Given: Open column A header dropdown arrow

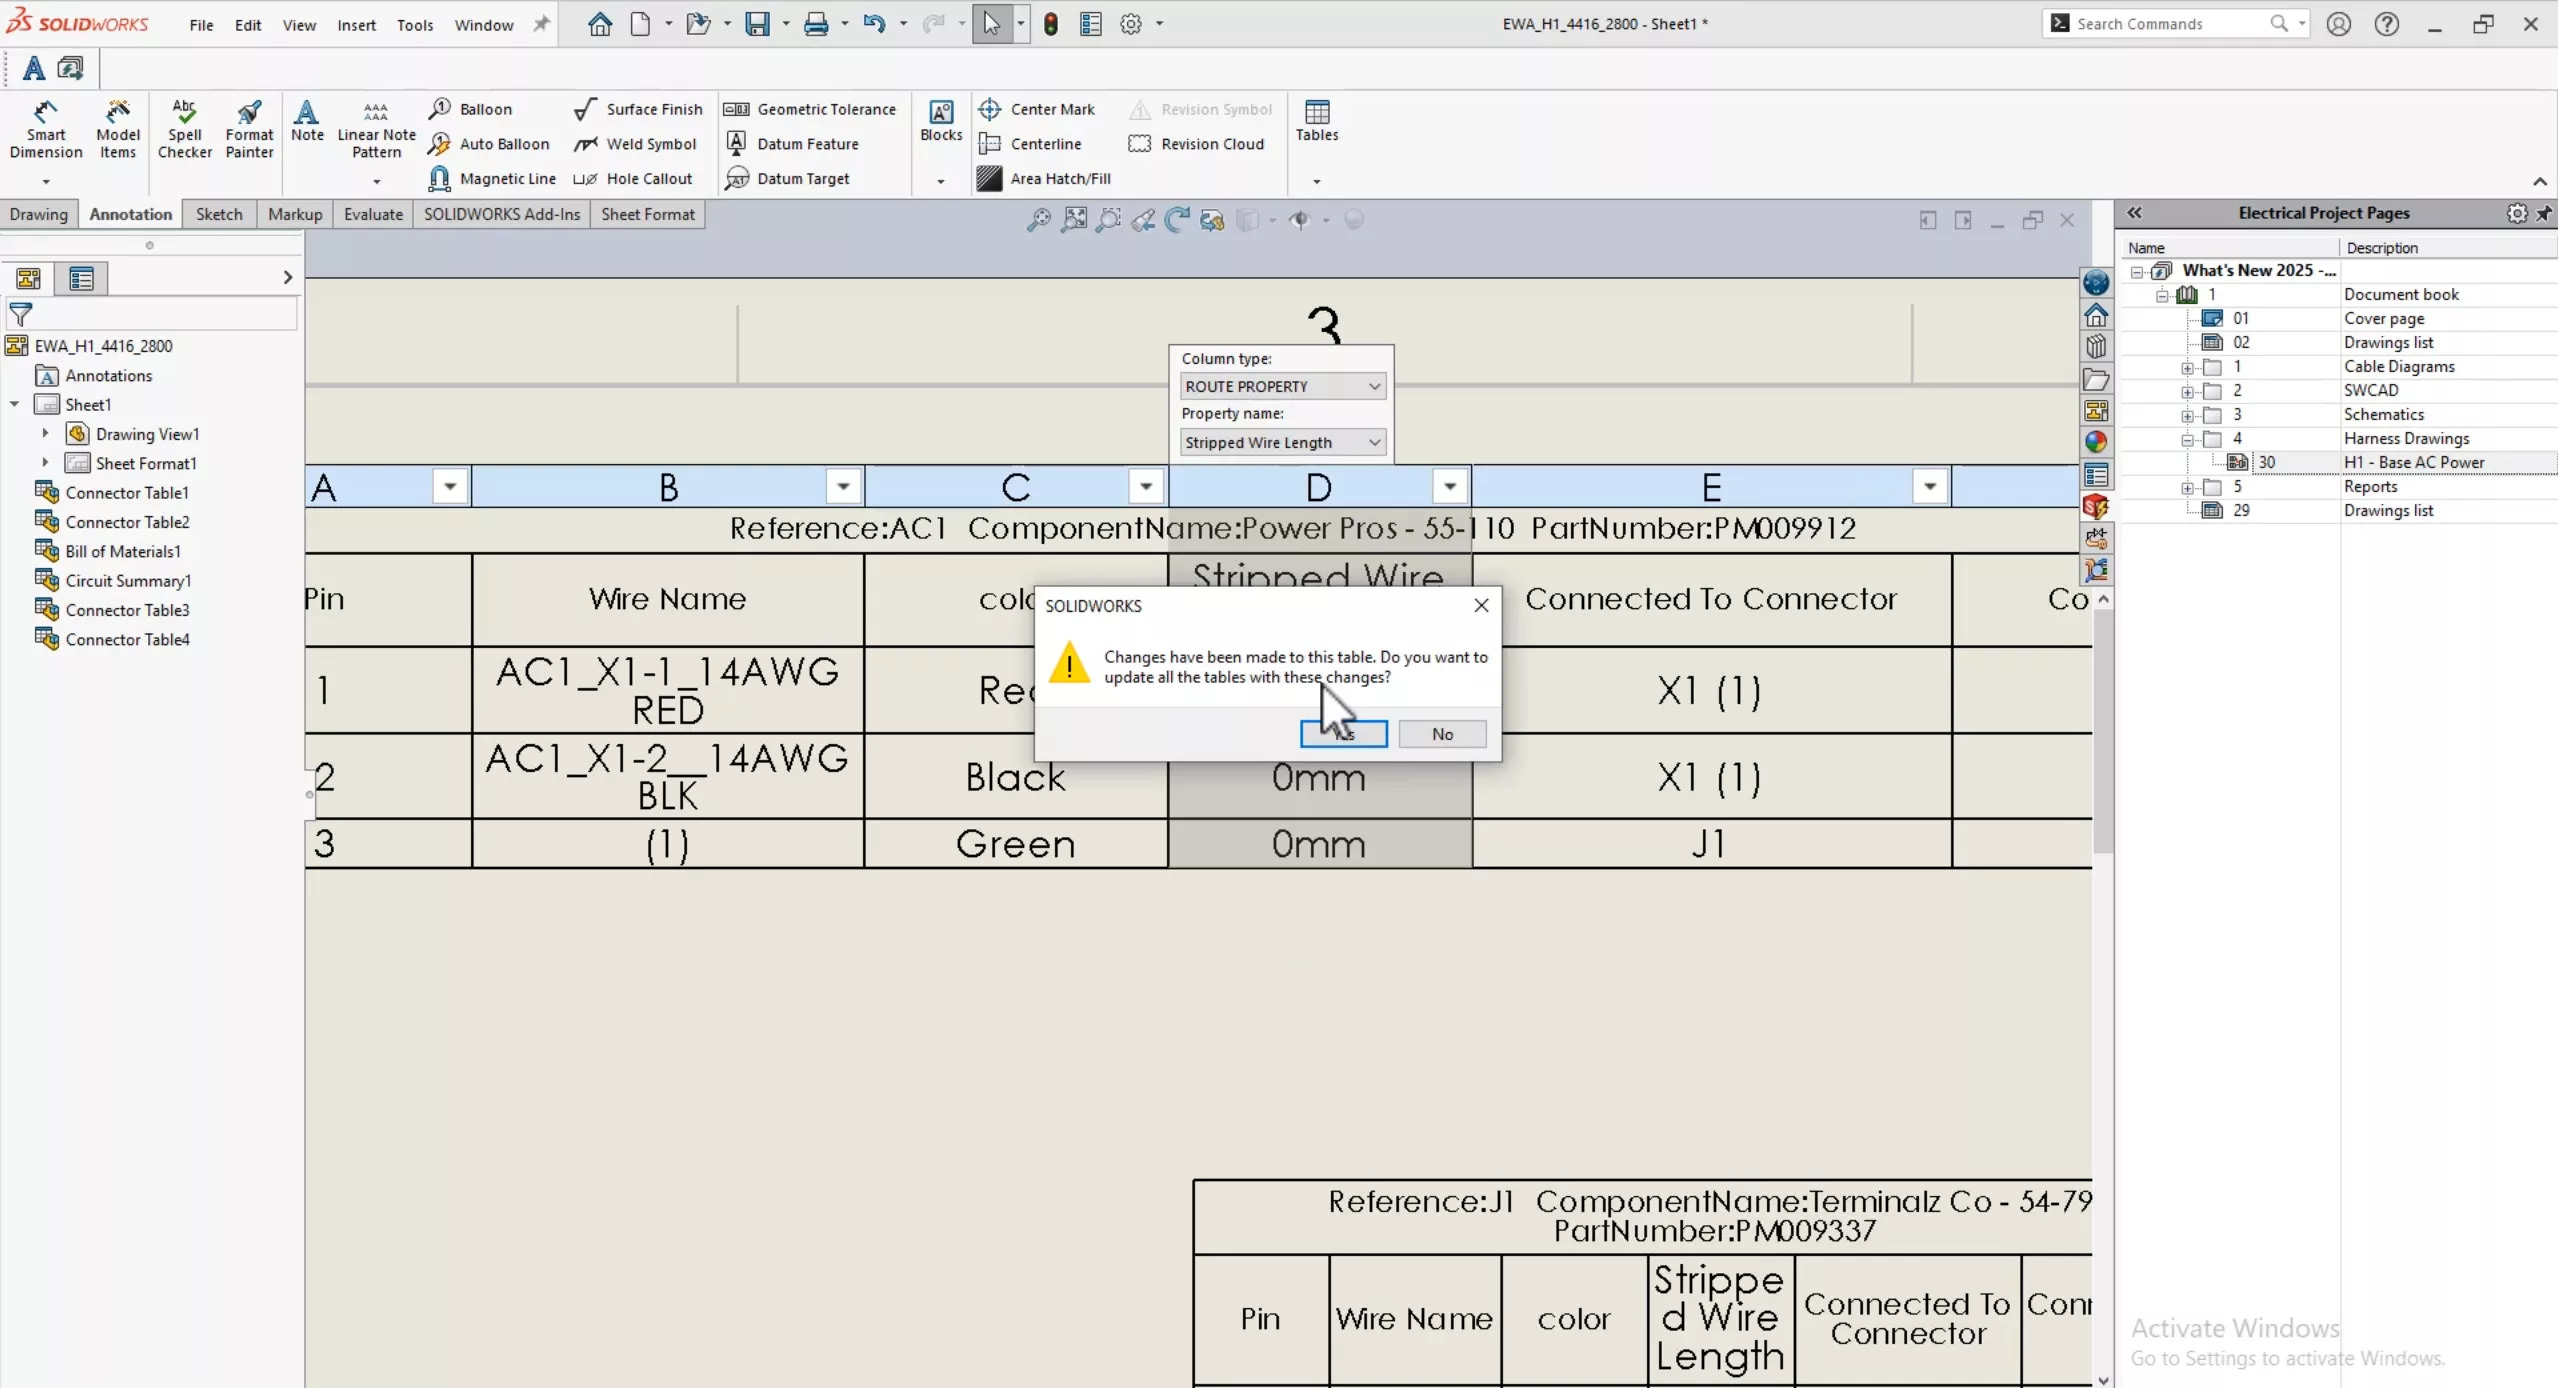Looking at the screenshot, I should tap(450, 487).
